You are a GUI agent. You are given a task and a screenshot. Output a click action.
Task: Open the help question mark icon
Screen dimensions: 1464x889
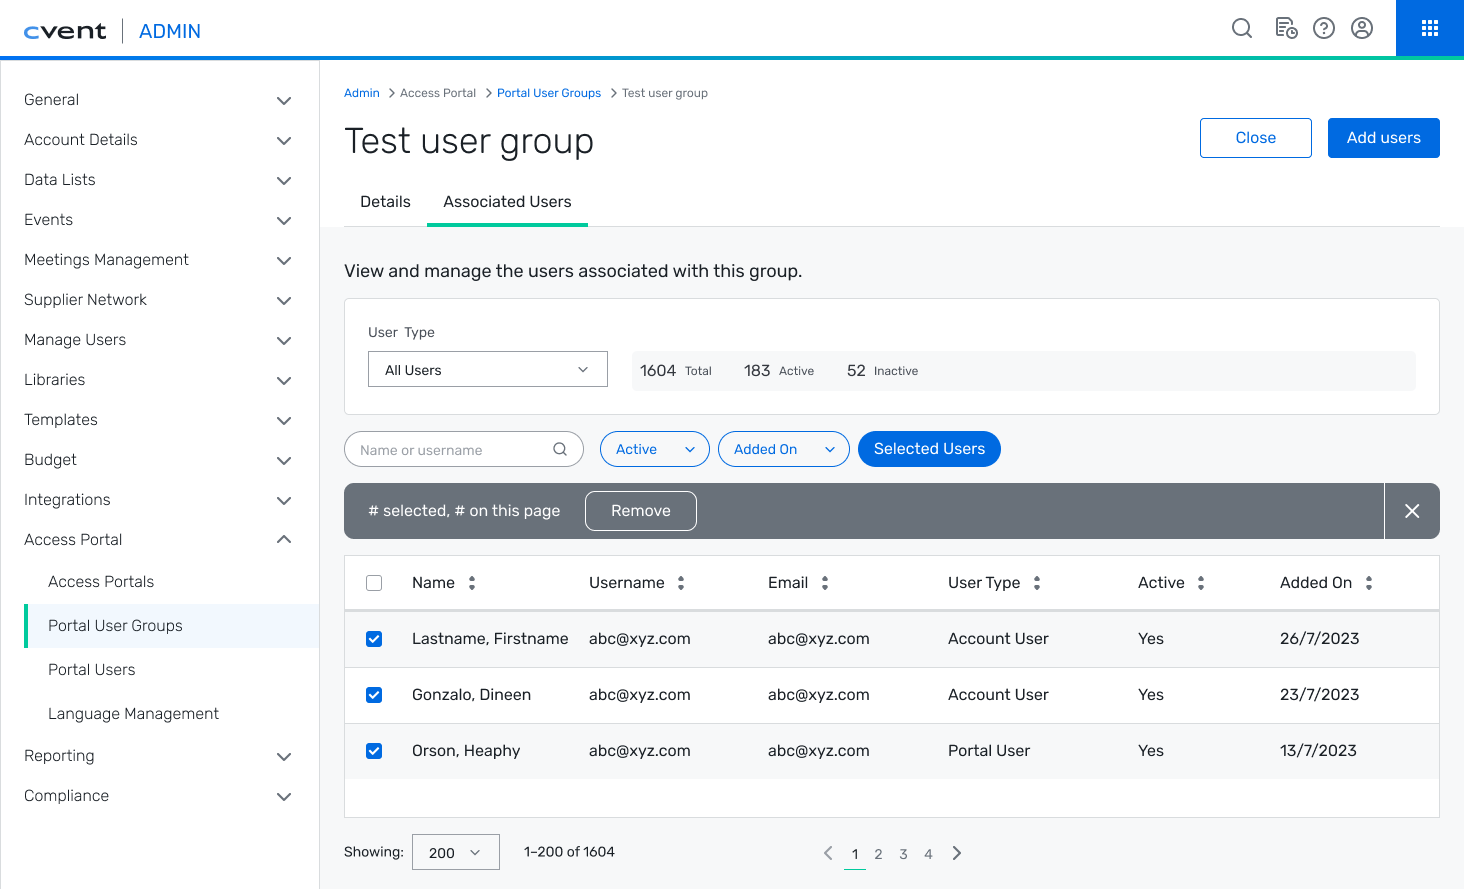[1324, 28]
